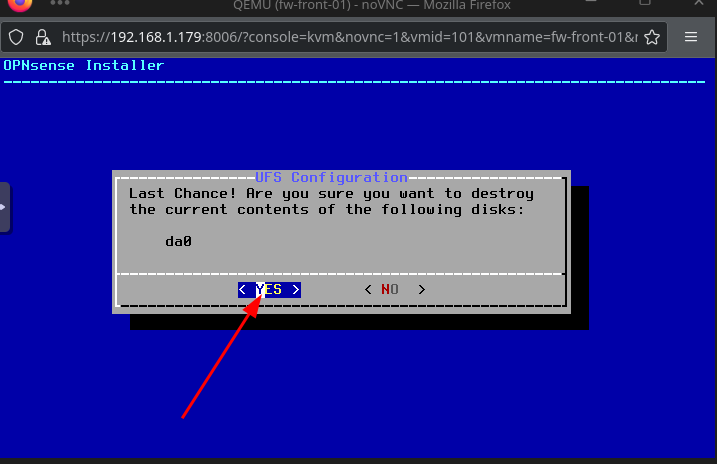Open the three-dot window menu in title bar
This screenshot has height=464, width=717.
pyautogui.click(x=60, y=3)
